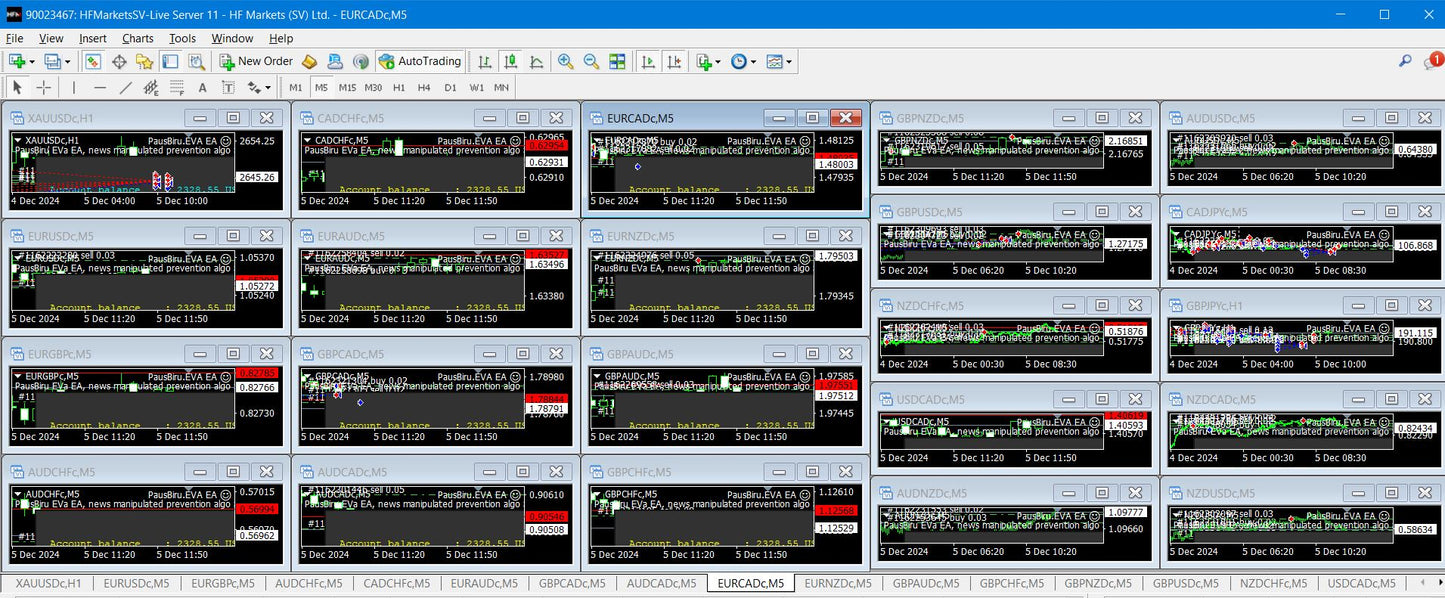Select the H4 timeframe button

point(424,88)
